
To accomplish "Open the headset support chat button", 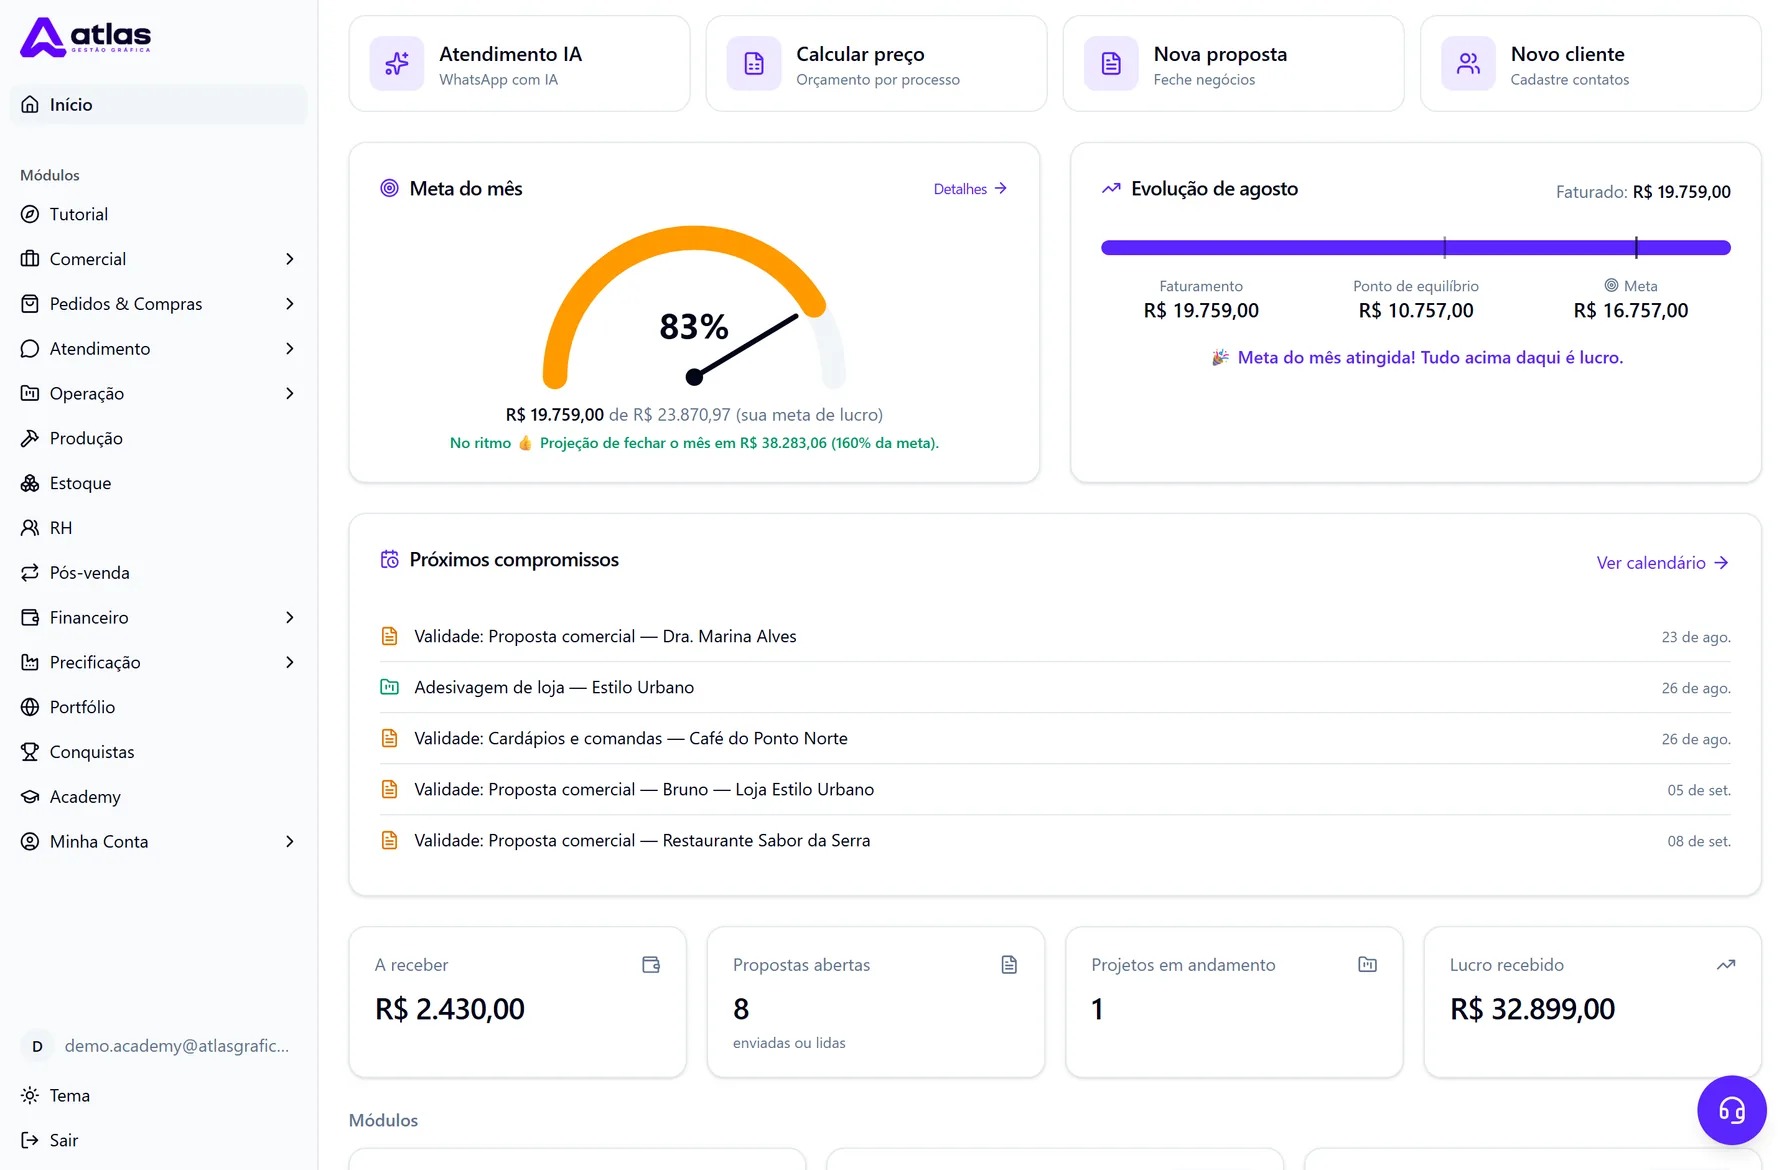I will pos(1731,1110).
